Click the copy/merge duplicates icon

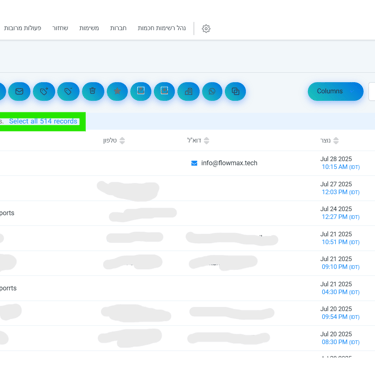tap(235, 91)
